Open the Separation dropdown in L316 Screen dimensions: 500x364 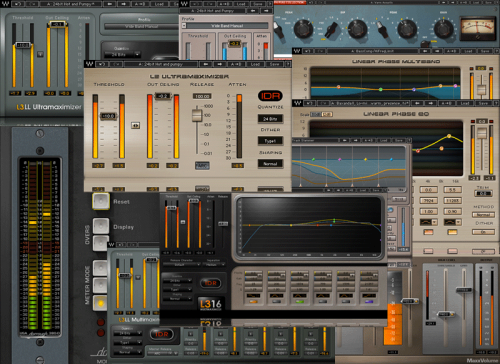tap(213, 265)
